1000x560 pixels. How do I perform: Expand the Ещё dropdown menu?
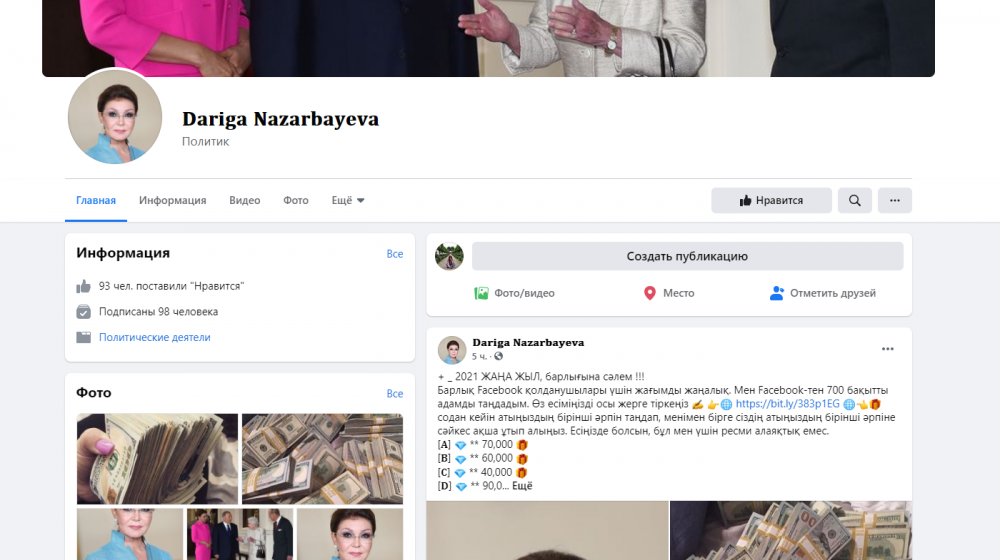[x=348, y=201]
